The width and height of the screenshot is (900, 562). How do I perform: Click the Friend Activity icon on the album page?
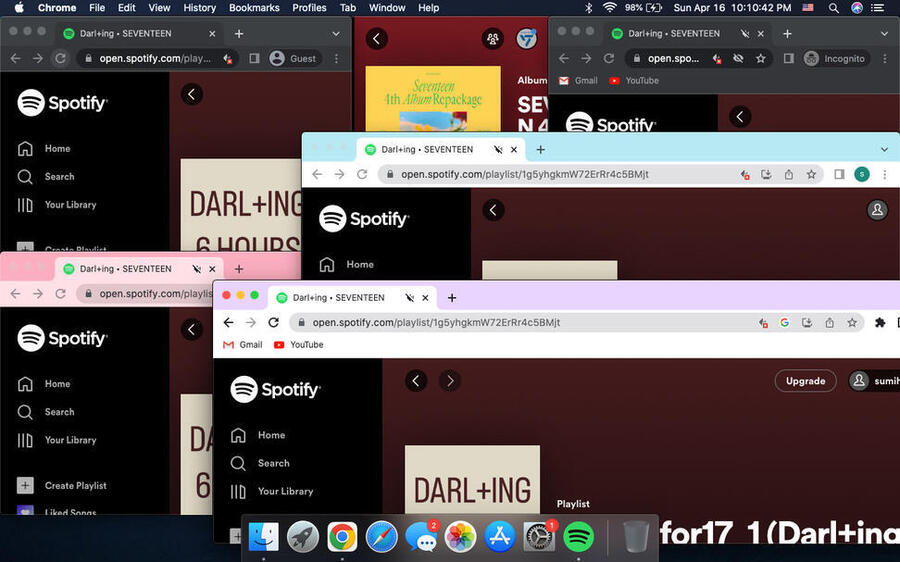click(492, 39)
